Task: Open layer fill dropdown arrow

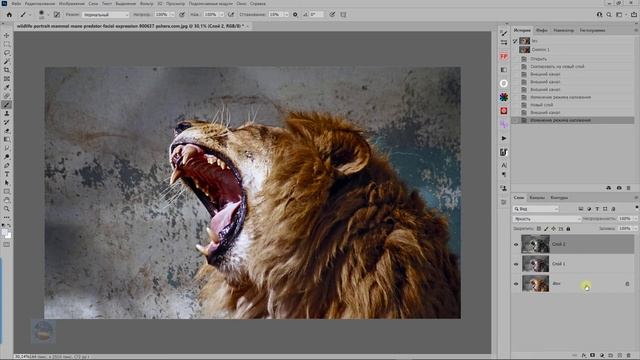Action: click(x=635, y=229)
